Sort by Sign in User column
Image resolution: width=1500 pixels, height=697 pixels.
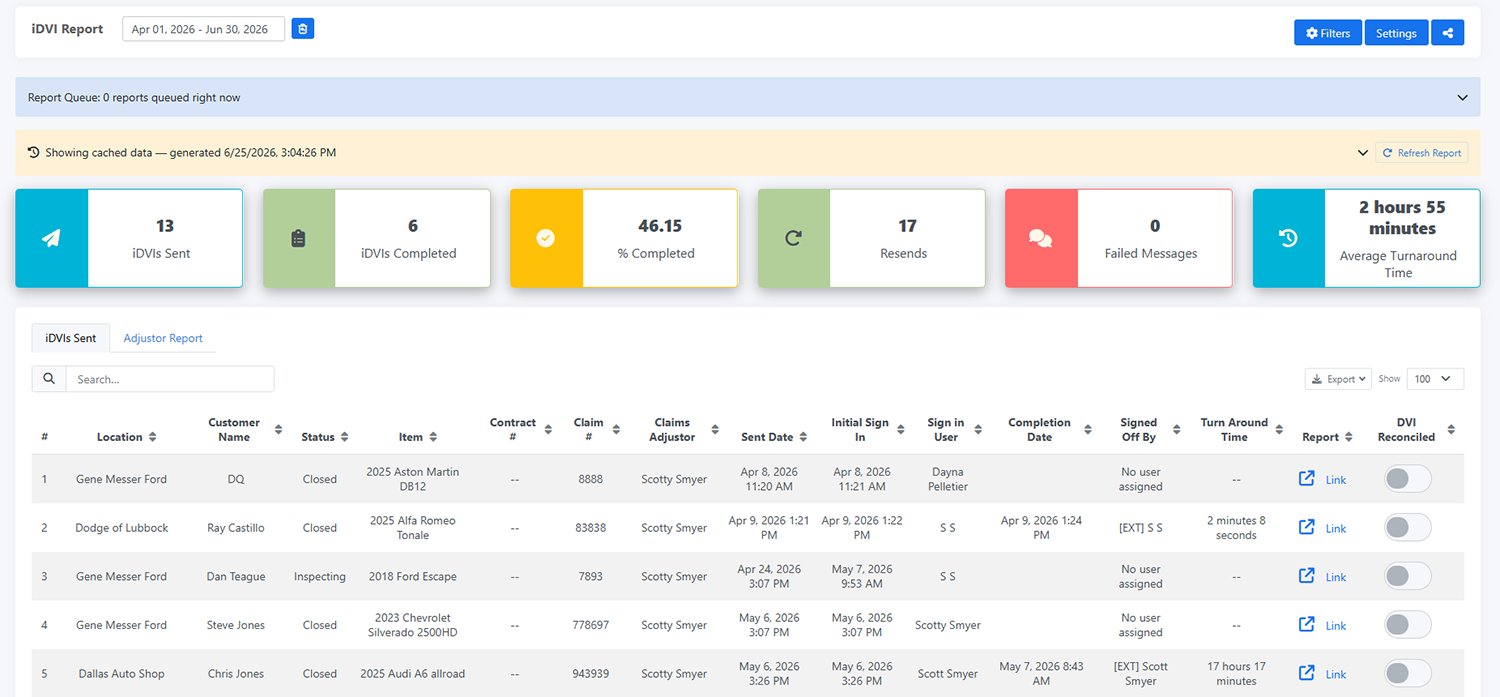click(x=978, y=430)
